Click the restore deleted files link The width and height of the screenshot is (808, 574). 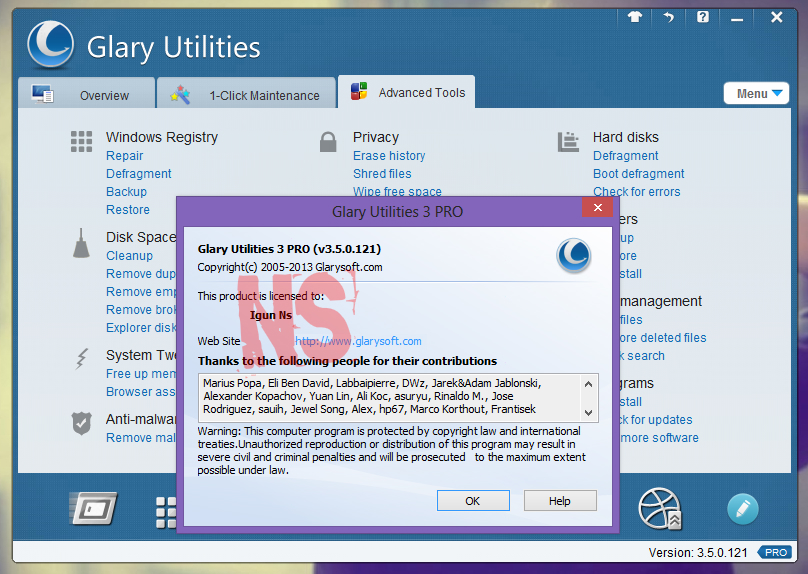point(663,337)
